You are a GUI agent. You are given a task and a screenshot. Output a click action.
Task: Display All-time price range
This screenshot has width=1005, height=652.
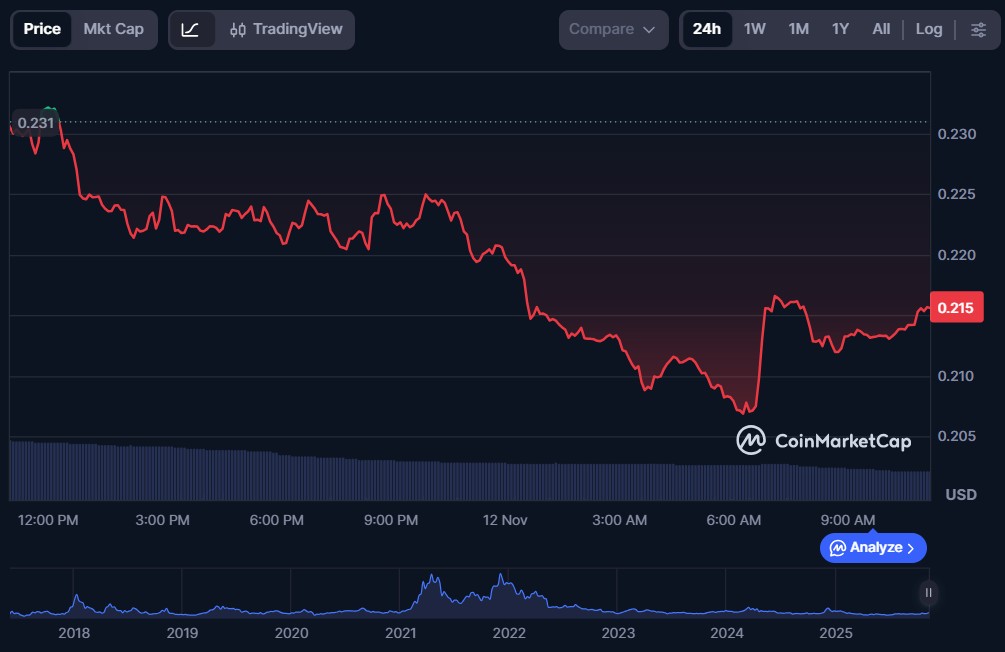click(x=881, y=29)
